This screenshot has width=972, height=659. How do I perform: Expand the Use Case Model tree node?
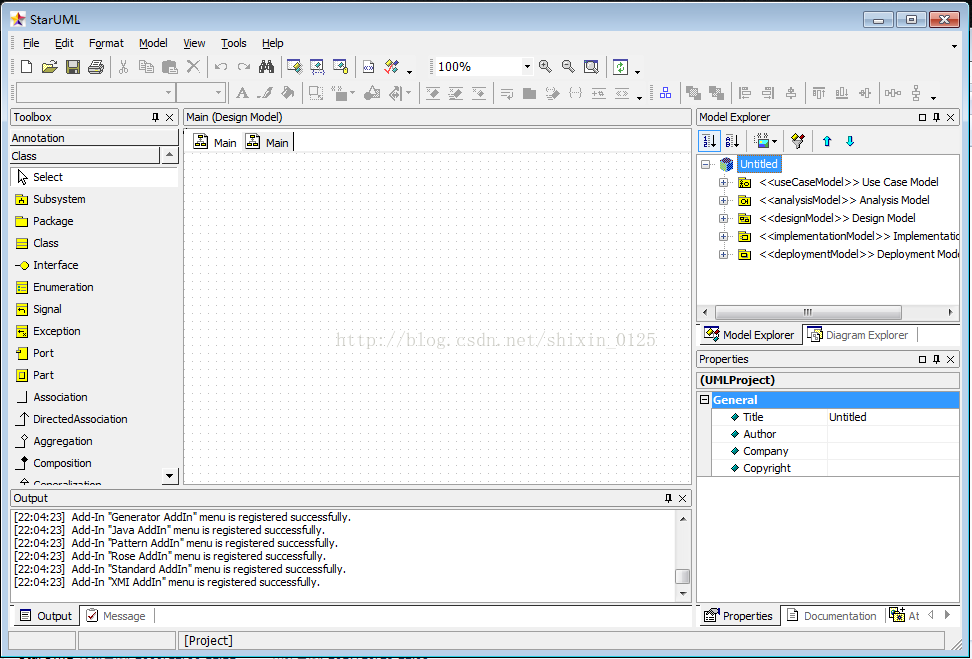tap(723, 182)
